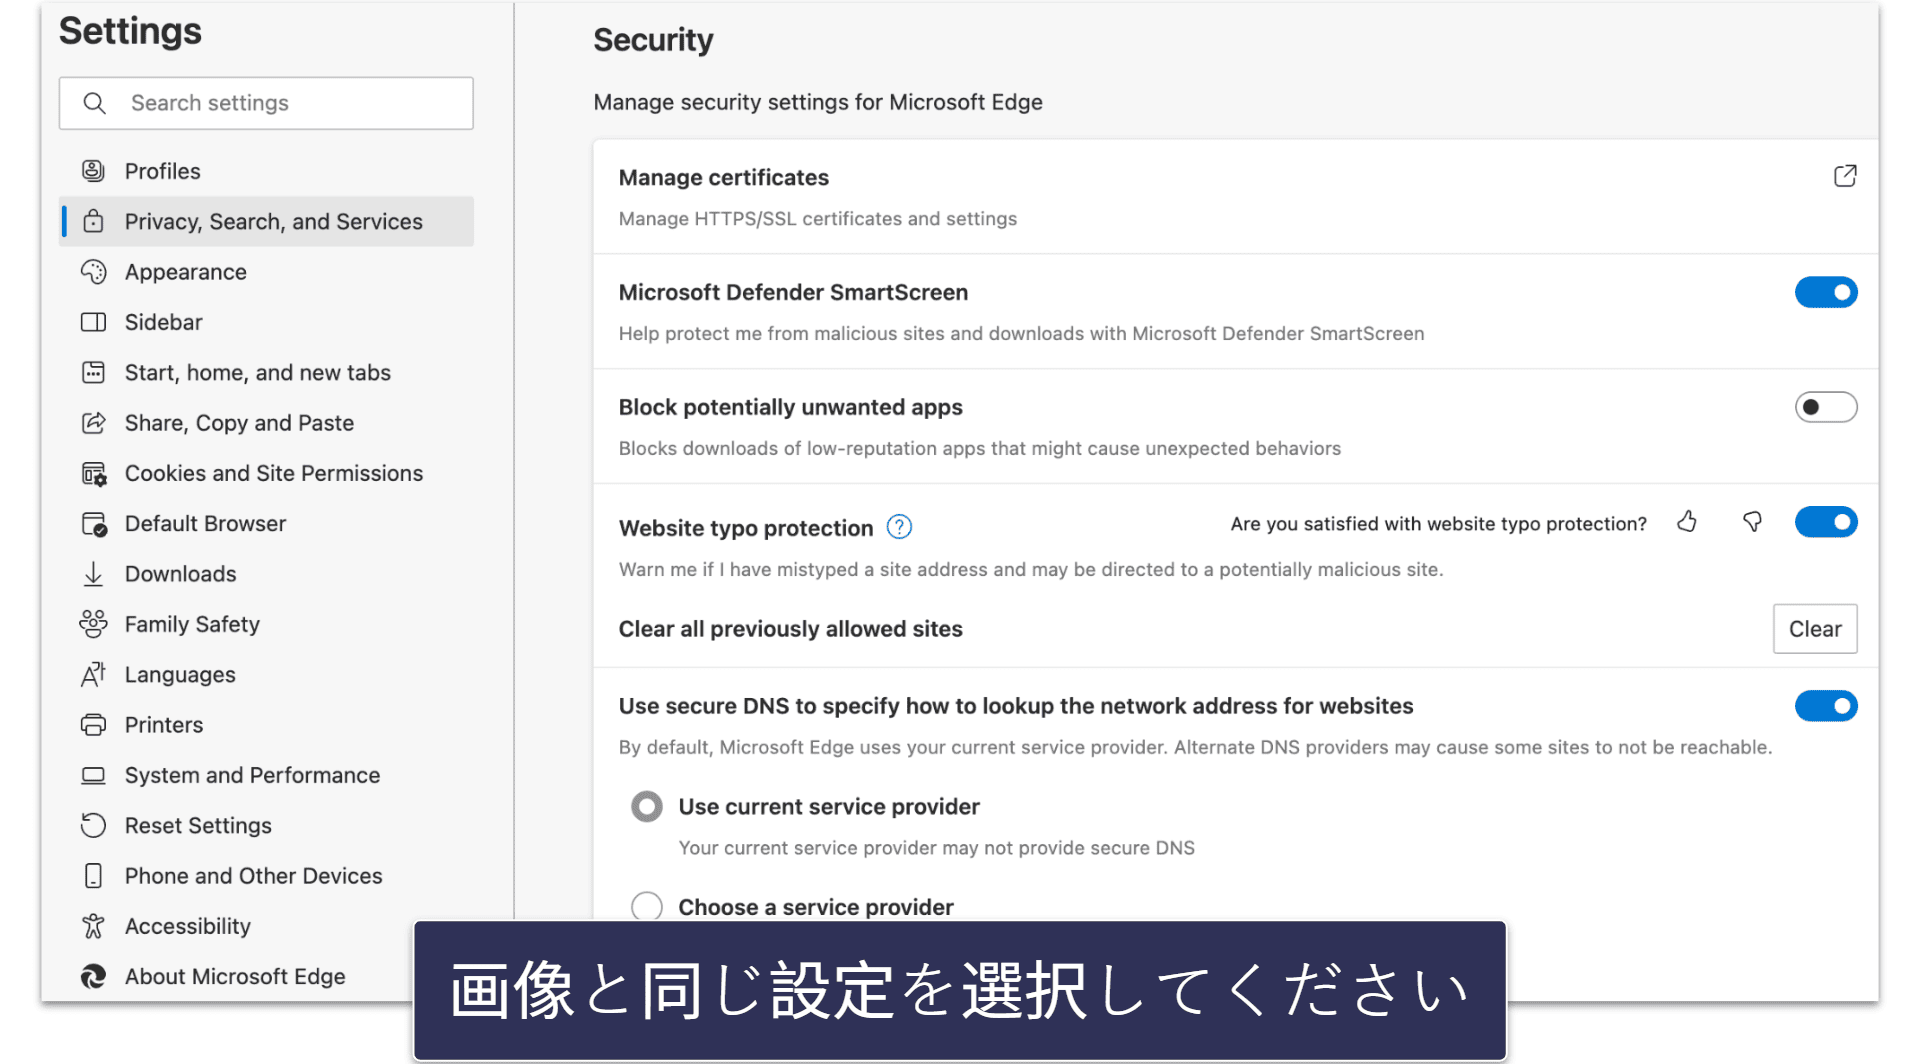This screenshot has height=1064, width=1919.
Task: Enable Block potentially unwanted apps toggle
Action: tap(1825, 407)
